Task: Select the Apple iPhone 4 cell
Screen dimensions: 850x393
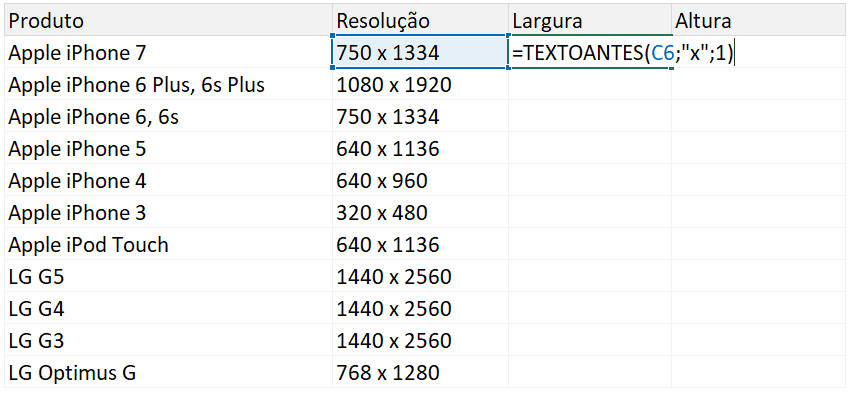Action: click(x=169, y=181)
